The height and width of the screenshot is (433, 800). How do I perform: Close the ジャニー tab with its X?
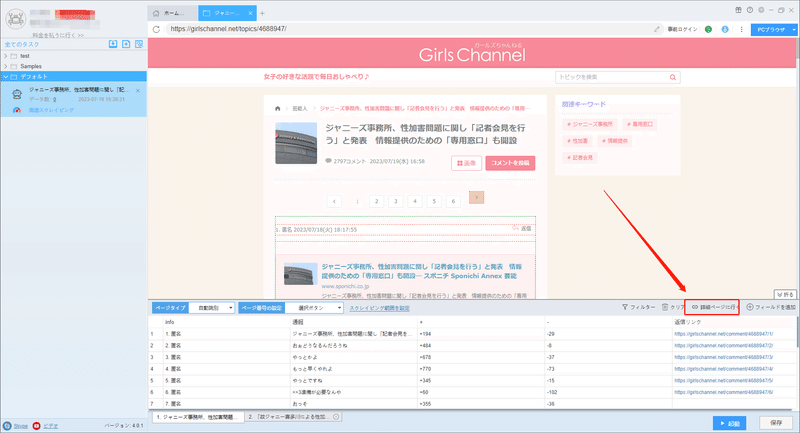(x=250, y=13)
